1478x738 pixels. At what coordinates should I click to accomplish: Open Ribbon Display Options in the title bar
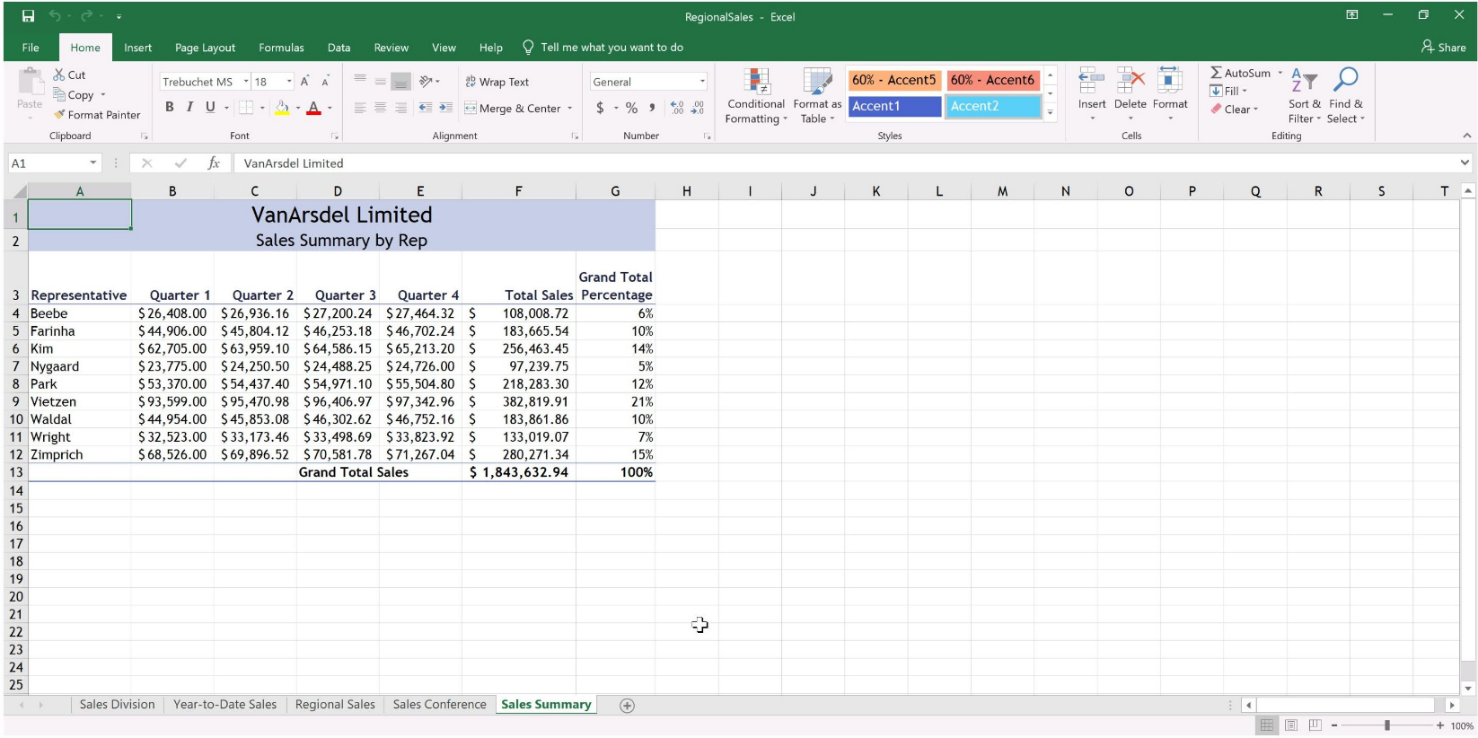click(1352, 15)
